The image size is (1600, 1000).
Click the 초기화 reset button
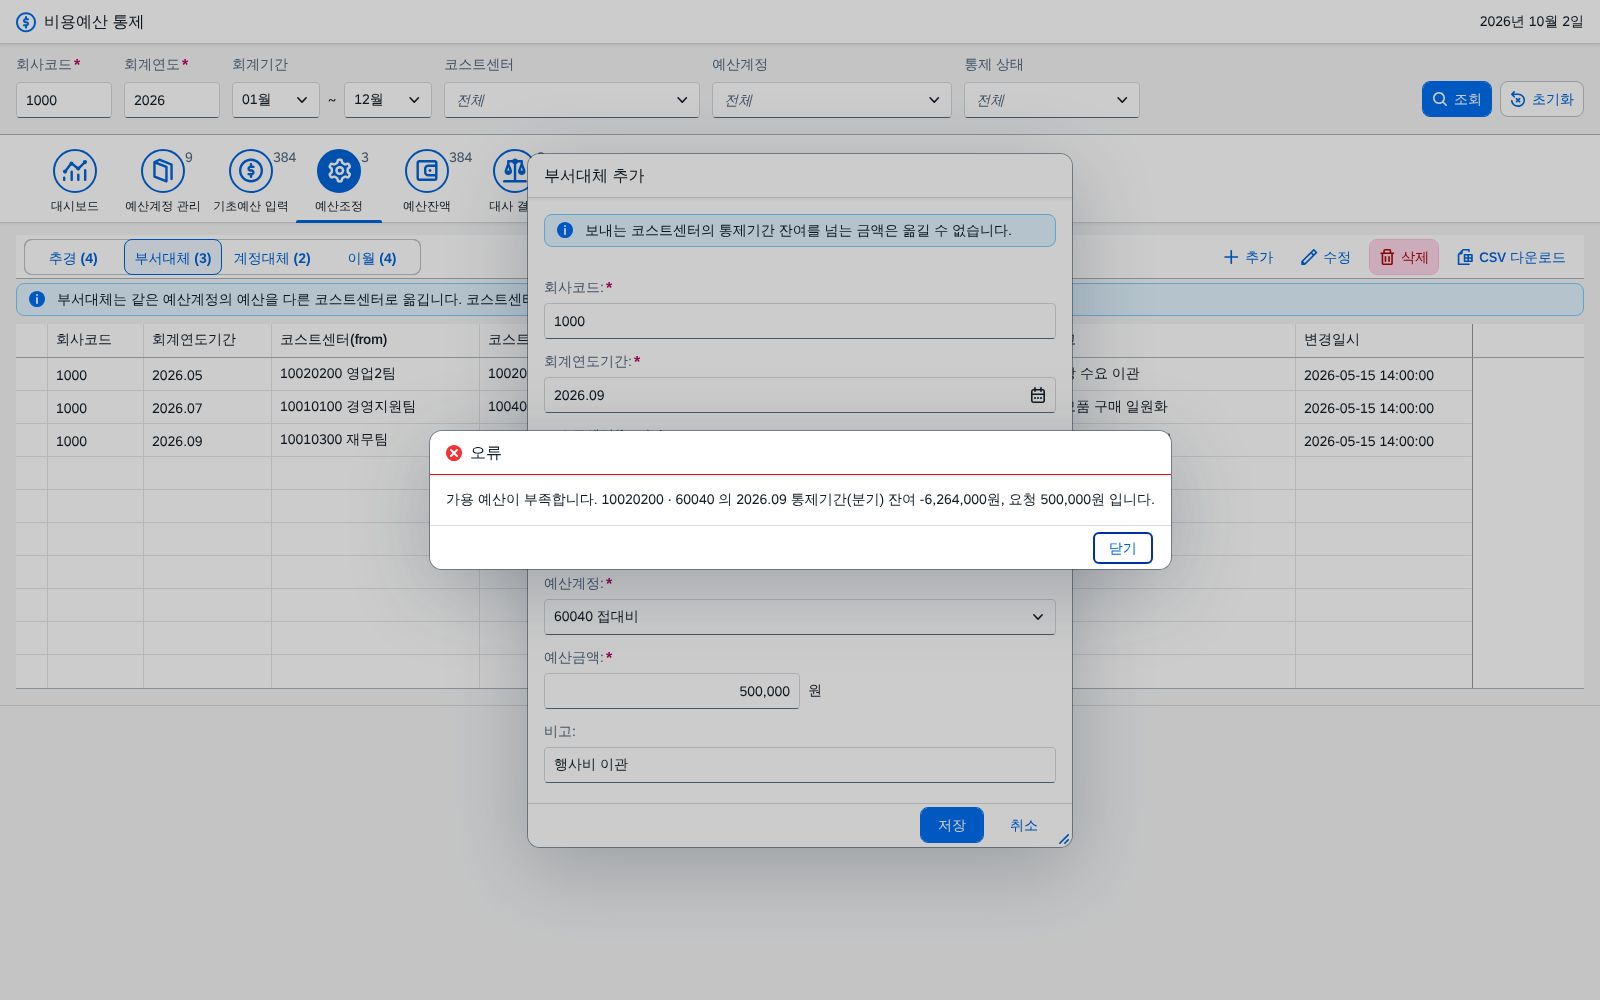[1542, 99]
